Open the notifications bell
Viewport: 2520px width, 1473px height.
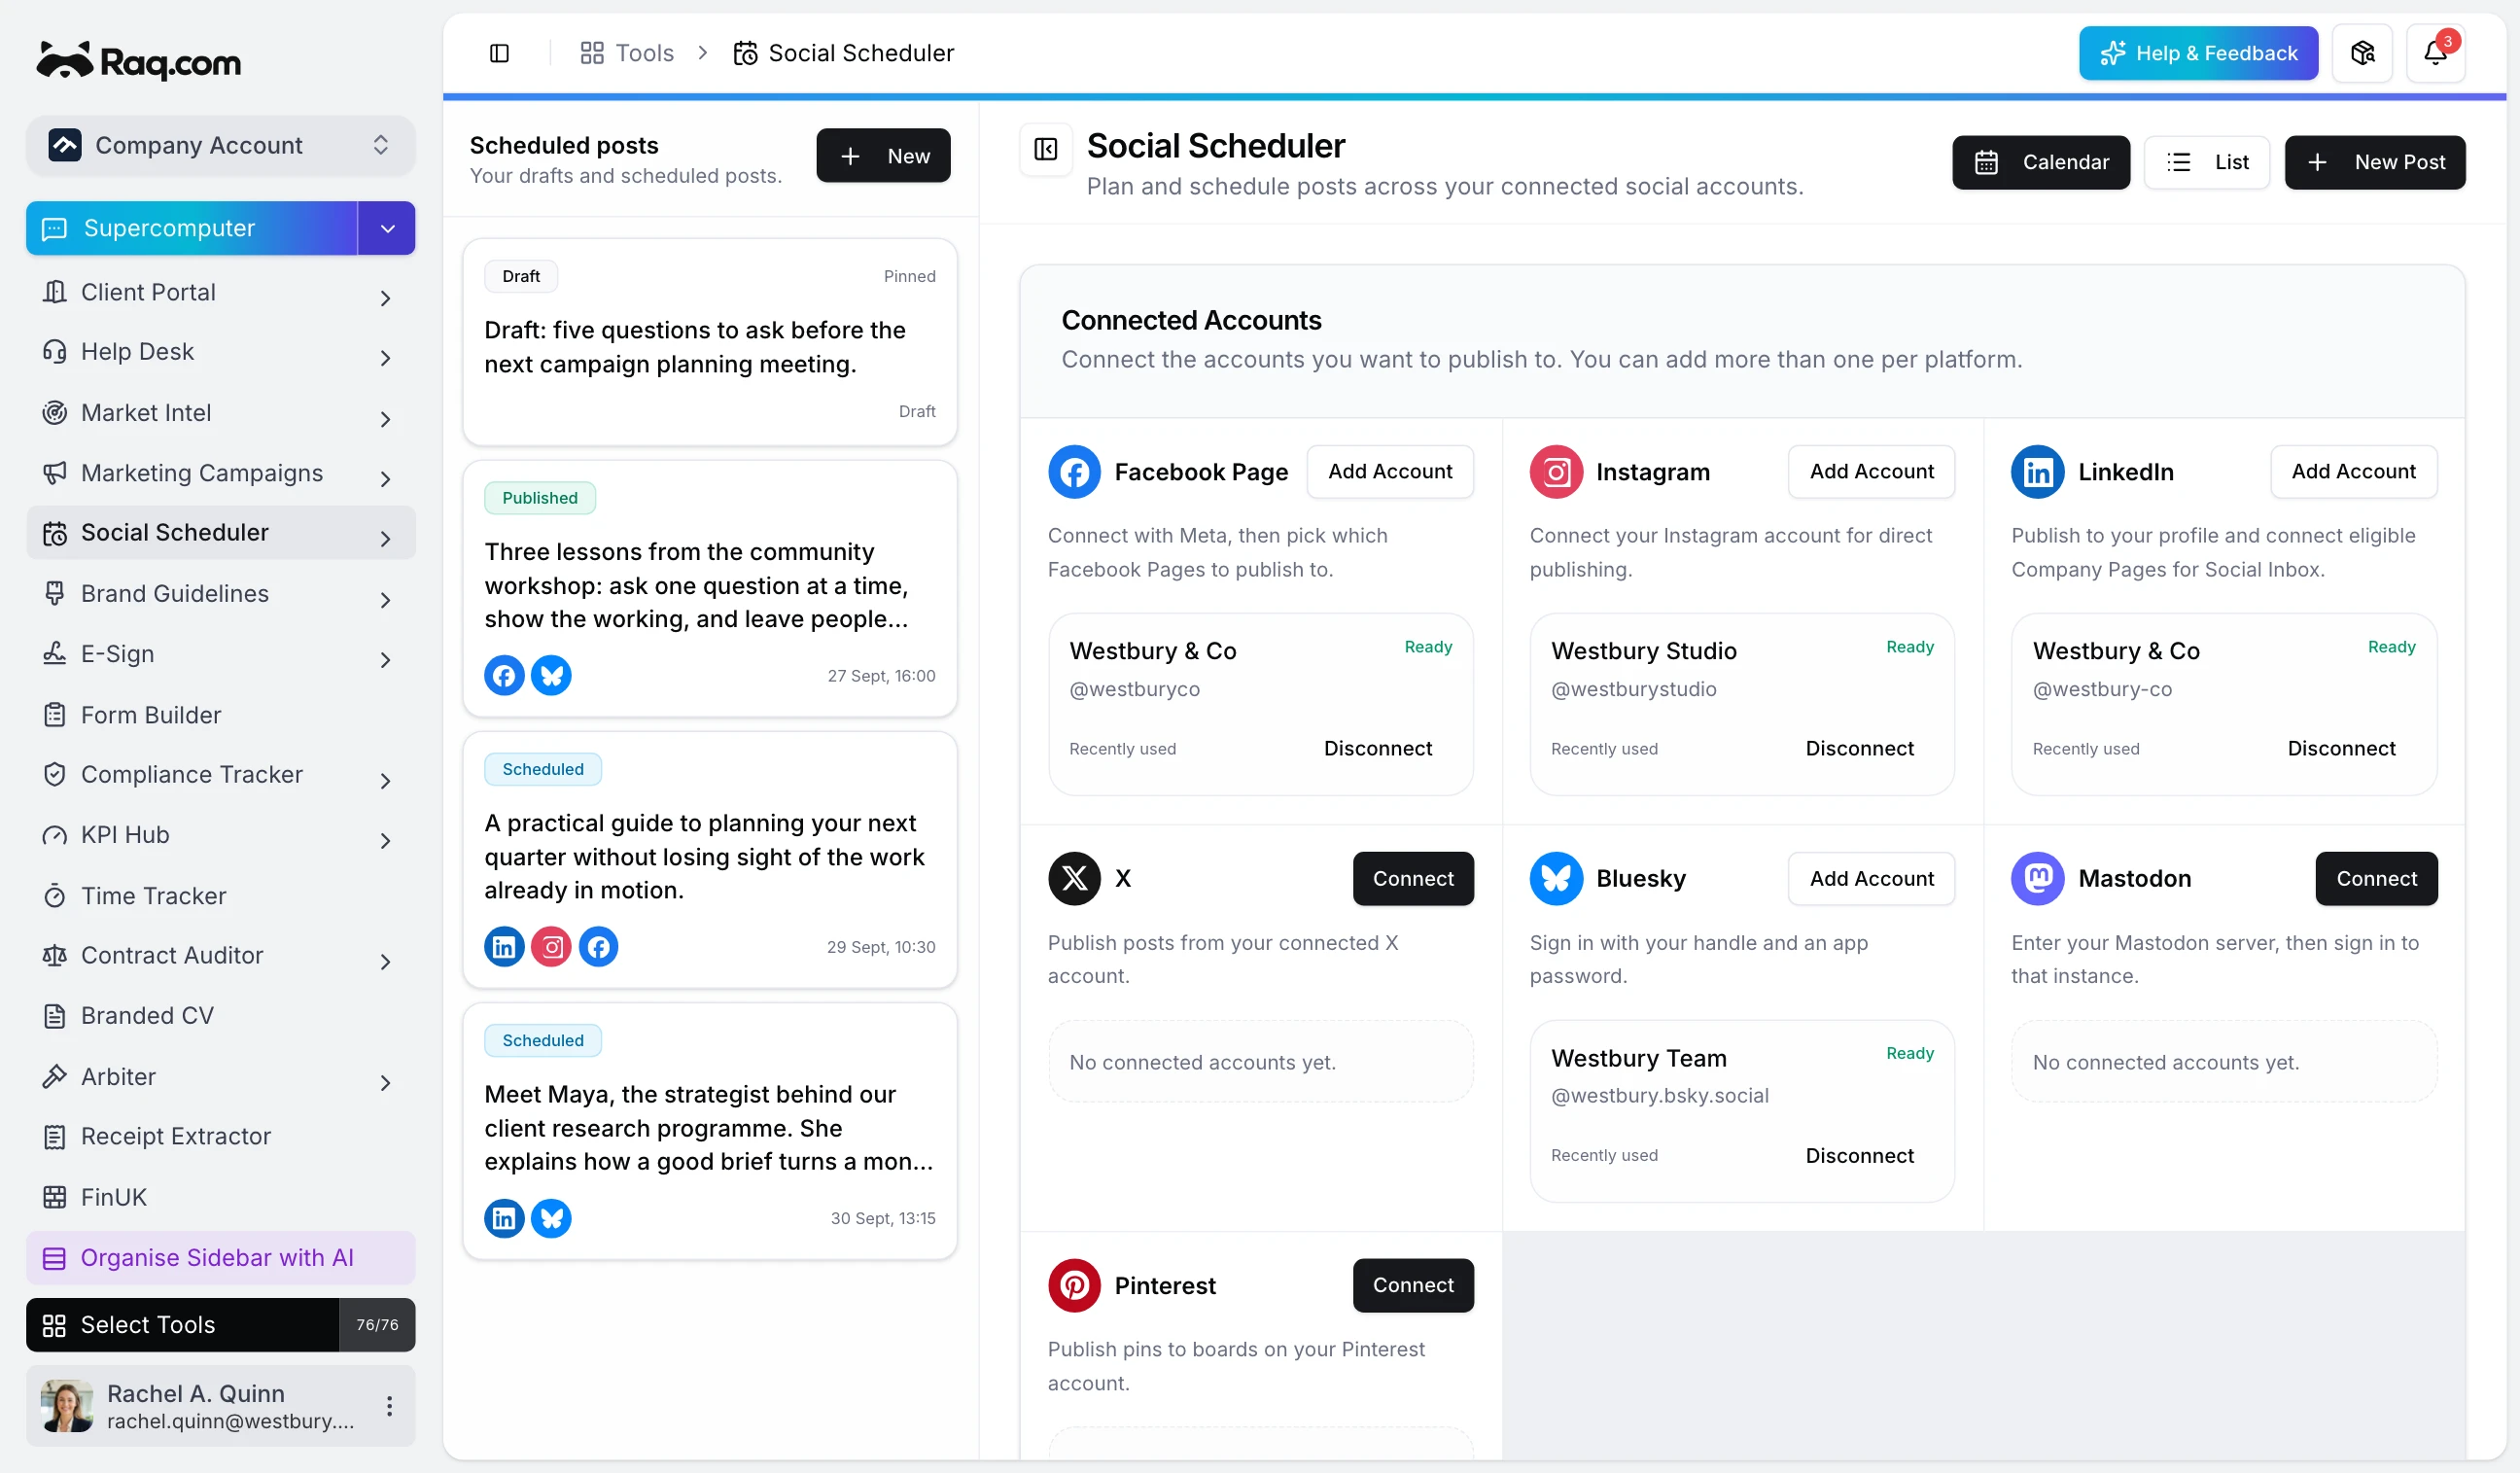pos(2435,53)
